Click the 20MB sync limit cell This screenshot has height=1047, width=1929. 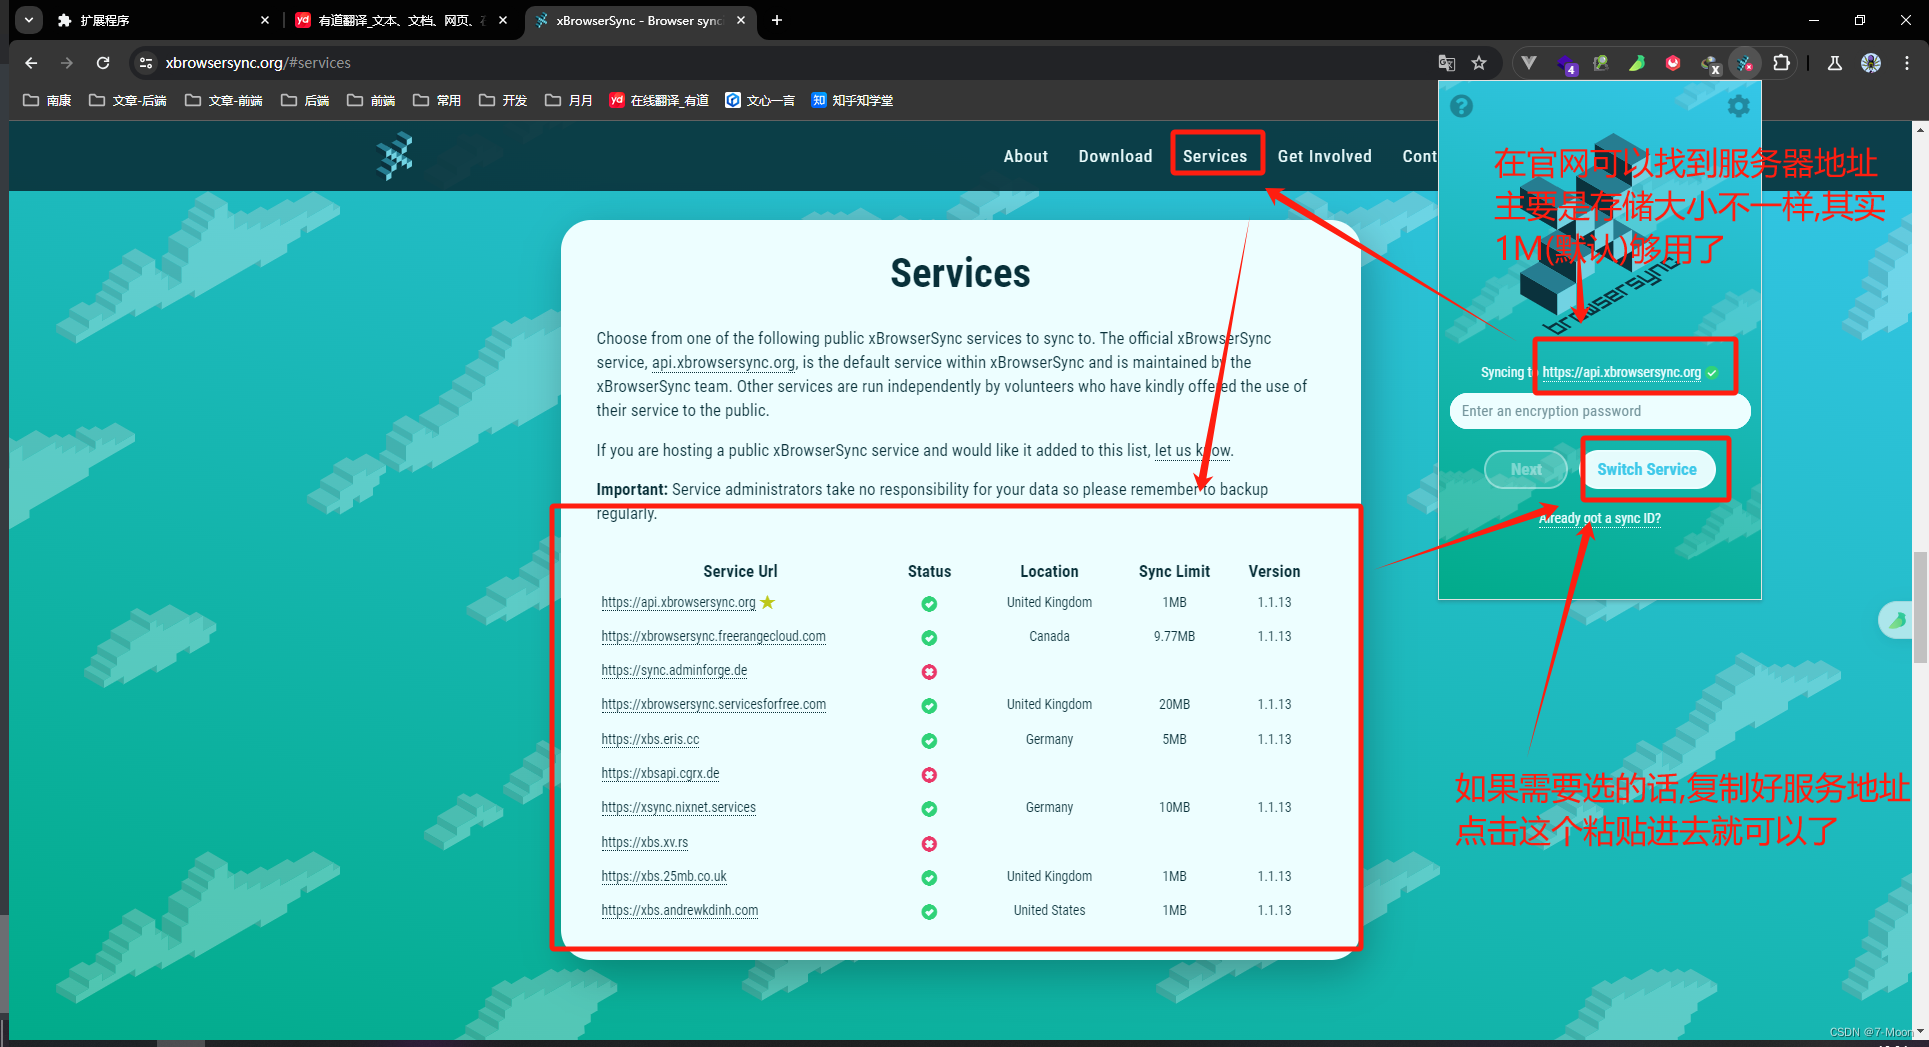[x=1174, y=704]
